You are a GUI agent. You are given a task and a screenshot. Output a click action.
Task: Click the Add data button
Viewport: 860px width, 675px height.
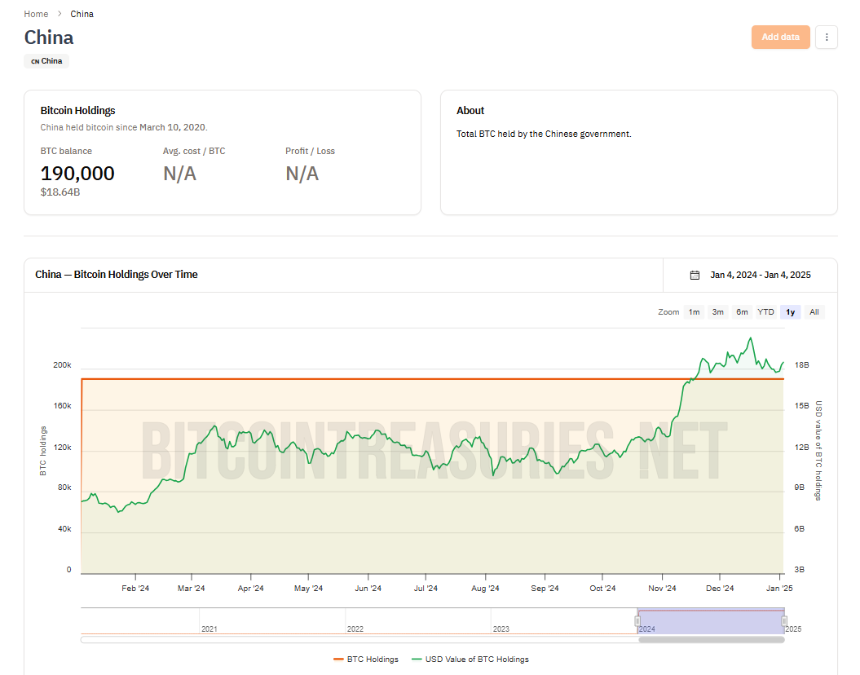pyautogui.click(x=780, y=37)
